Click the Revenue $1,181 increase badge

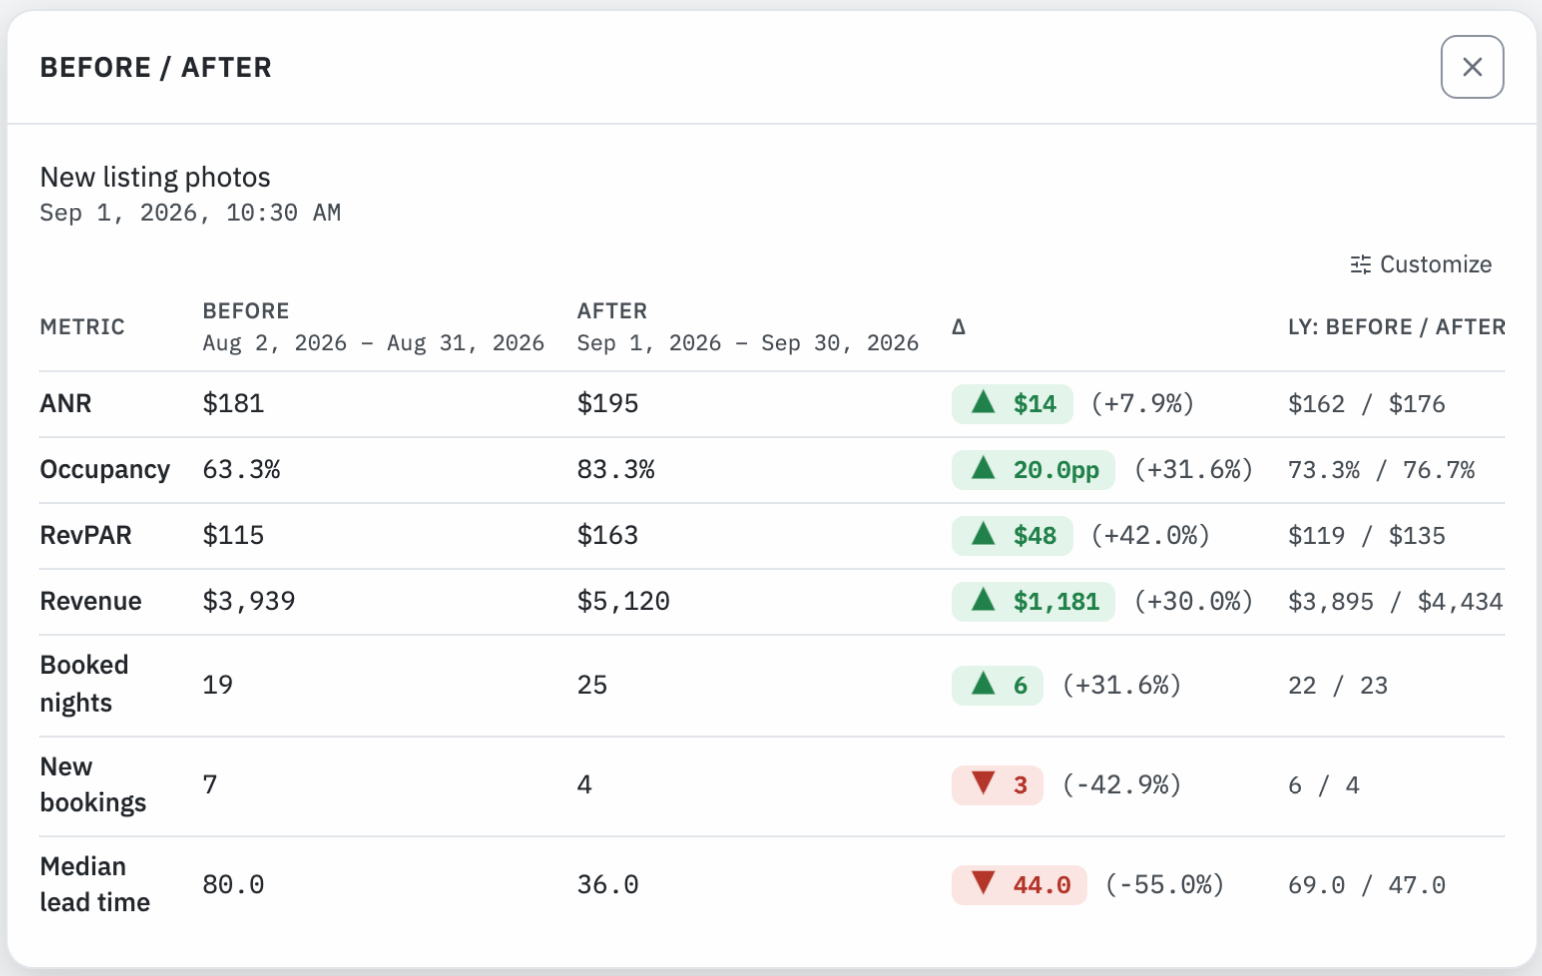coord(1033,601)
